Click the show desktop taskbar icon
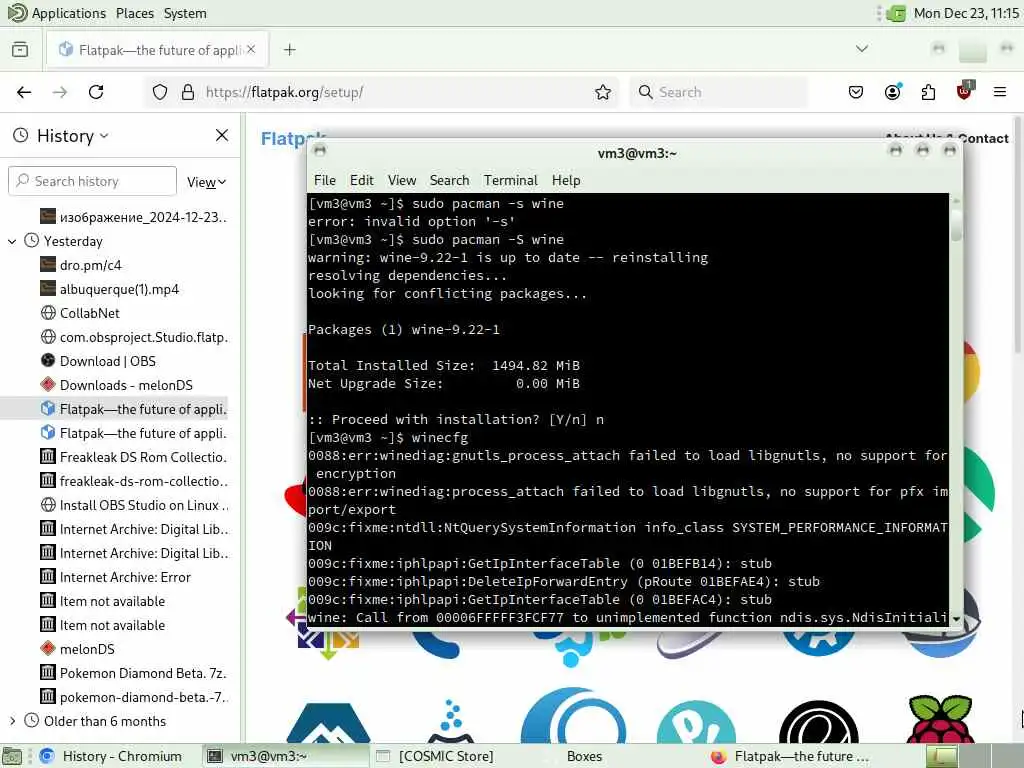The image size is (1024, 768). [12, 756]
